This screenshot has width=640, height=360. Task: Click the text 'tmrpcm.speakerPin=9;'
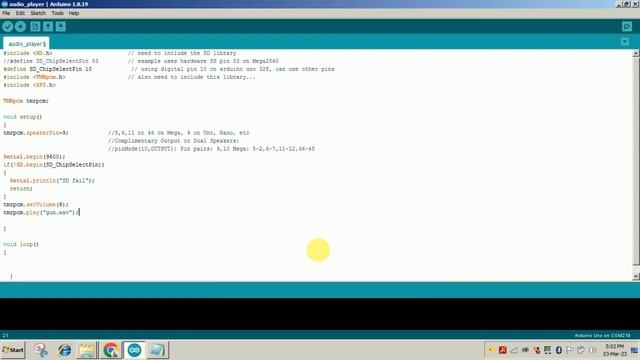click(x=36, y=133)
